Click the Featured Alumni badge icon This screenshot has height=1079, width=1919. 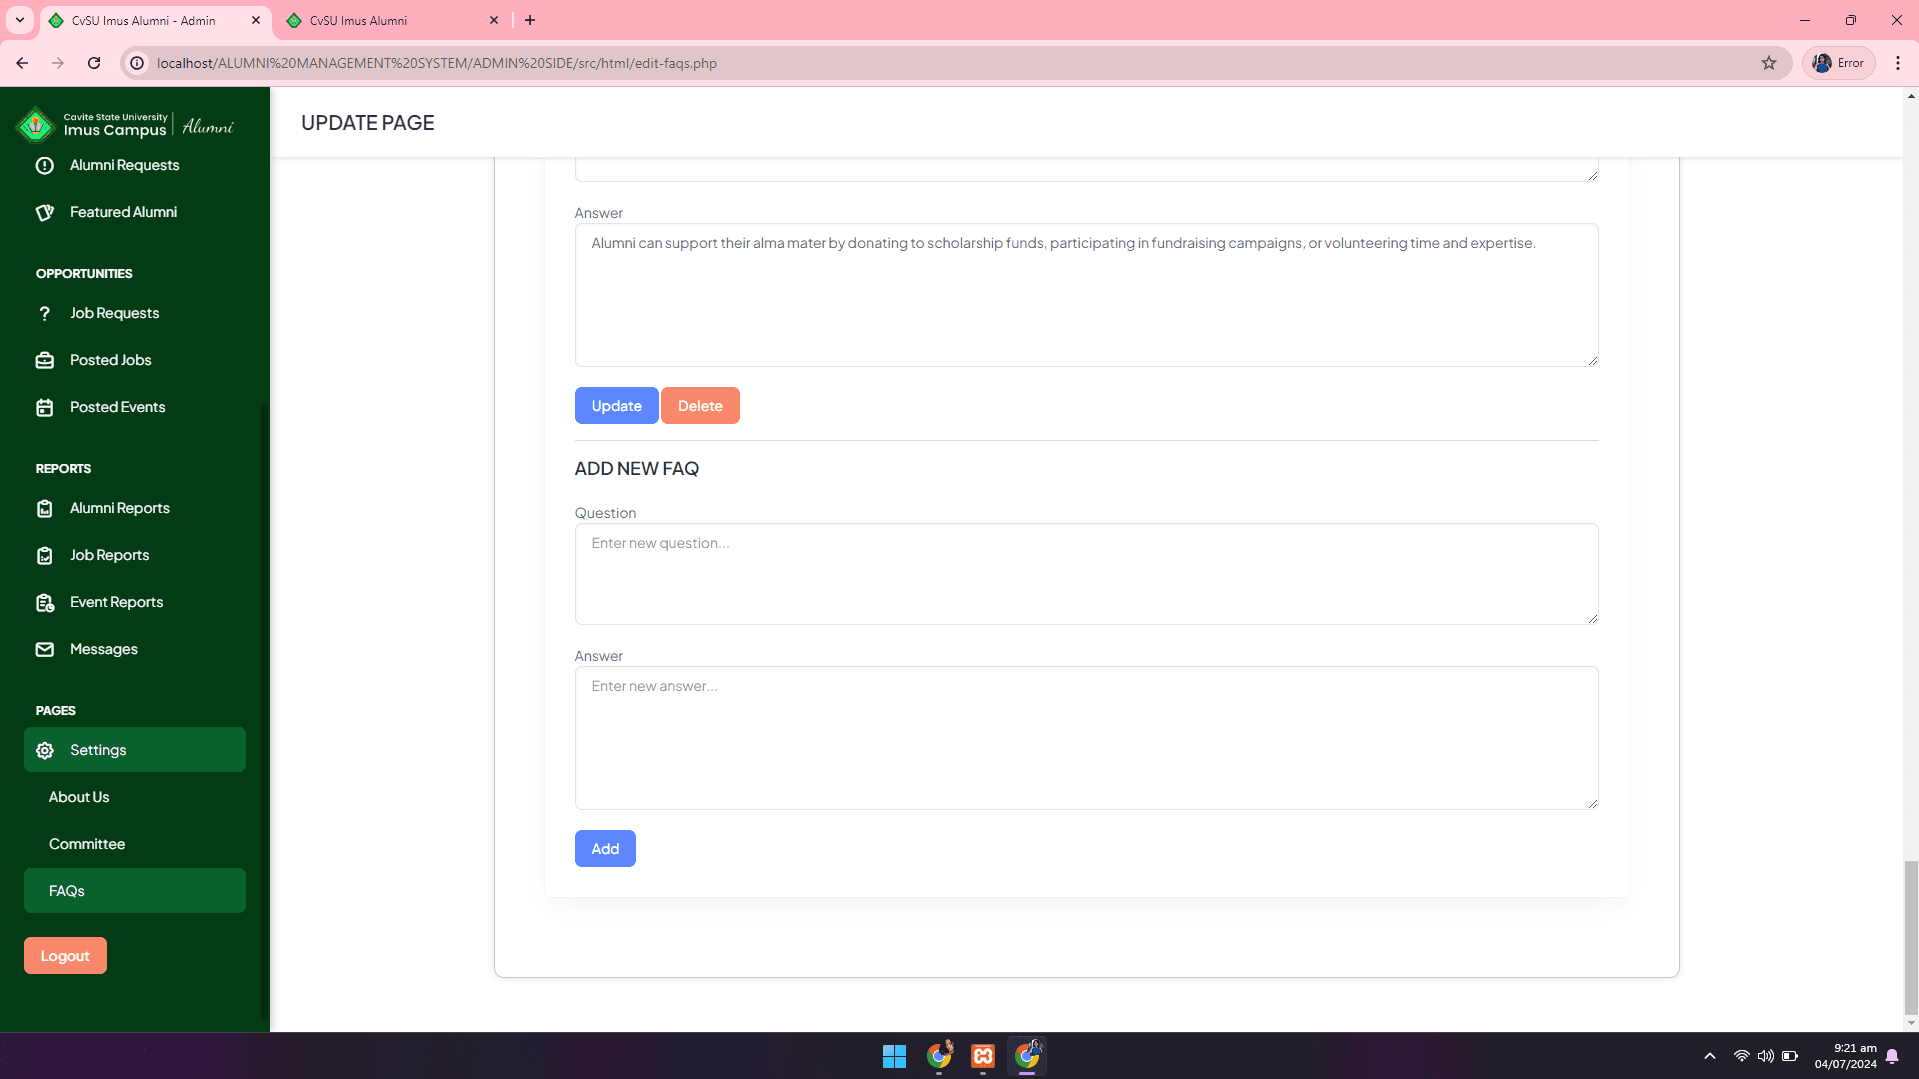pos(45,213)
